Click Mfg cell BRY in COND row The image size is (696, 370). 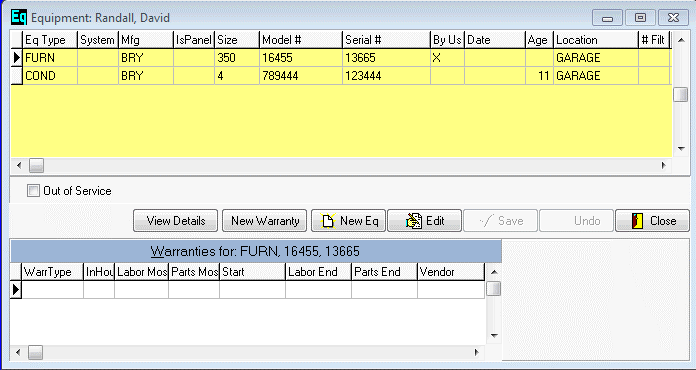(x=146, y=75)
